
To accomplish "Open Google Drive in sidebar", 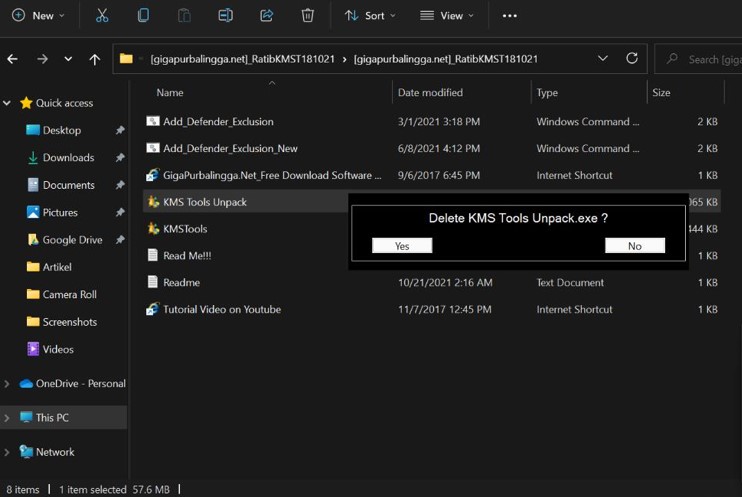I will point(72,240).
